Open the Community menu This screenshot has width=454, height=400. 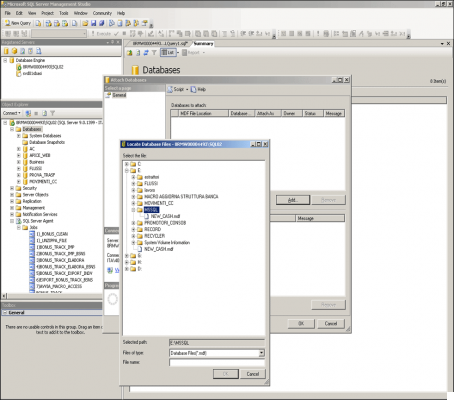[x=102, y=13]
